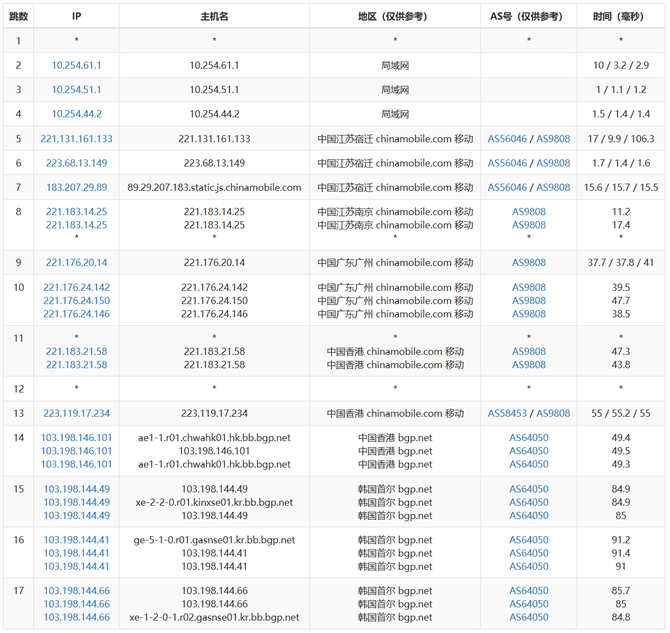Click IP link 221.176.20.14 at hop 9
670x633 pixels.
tap(77, 263)
